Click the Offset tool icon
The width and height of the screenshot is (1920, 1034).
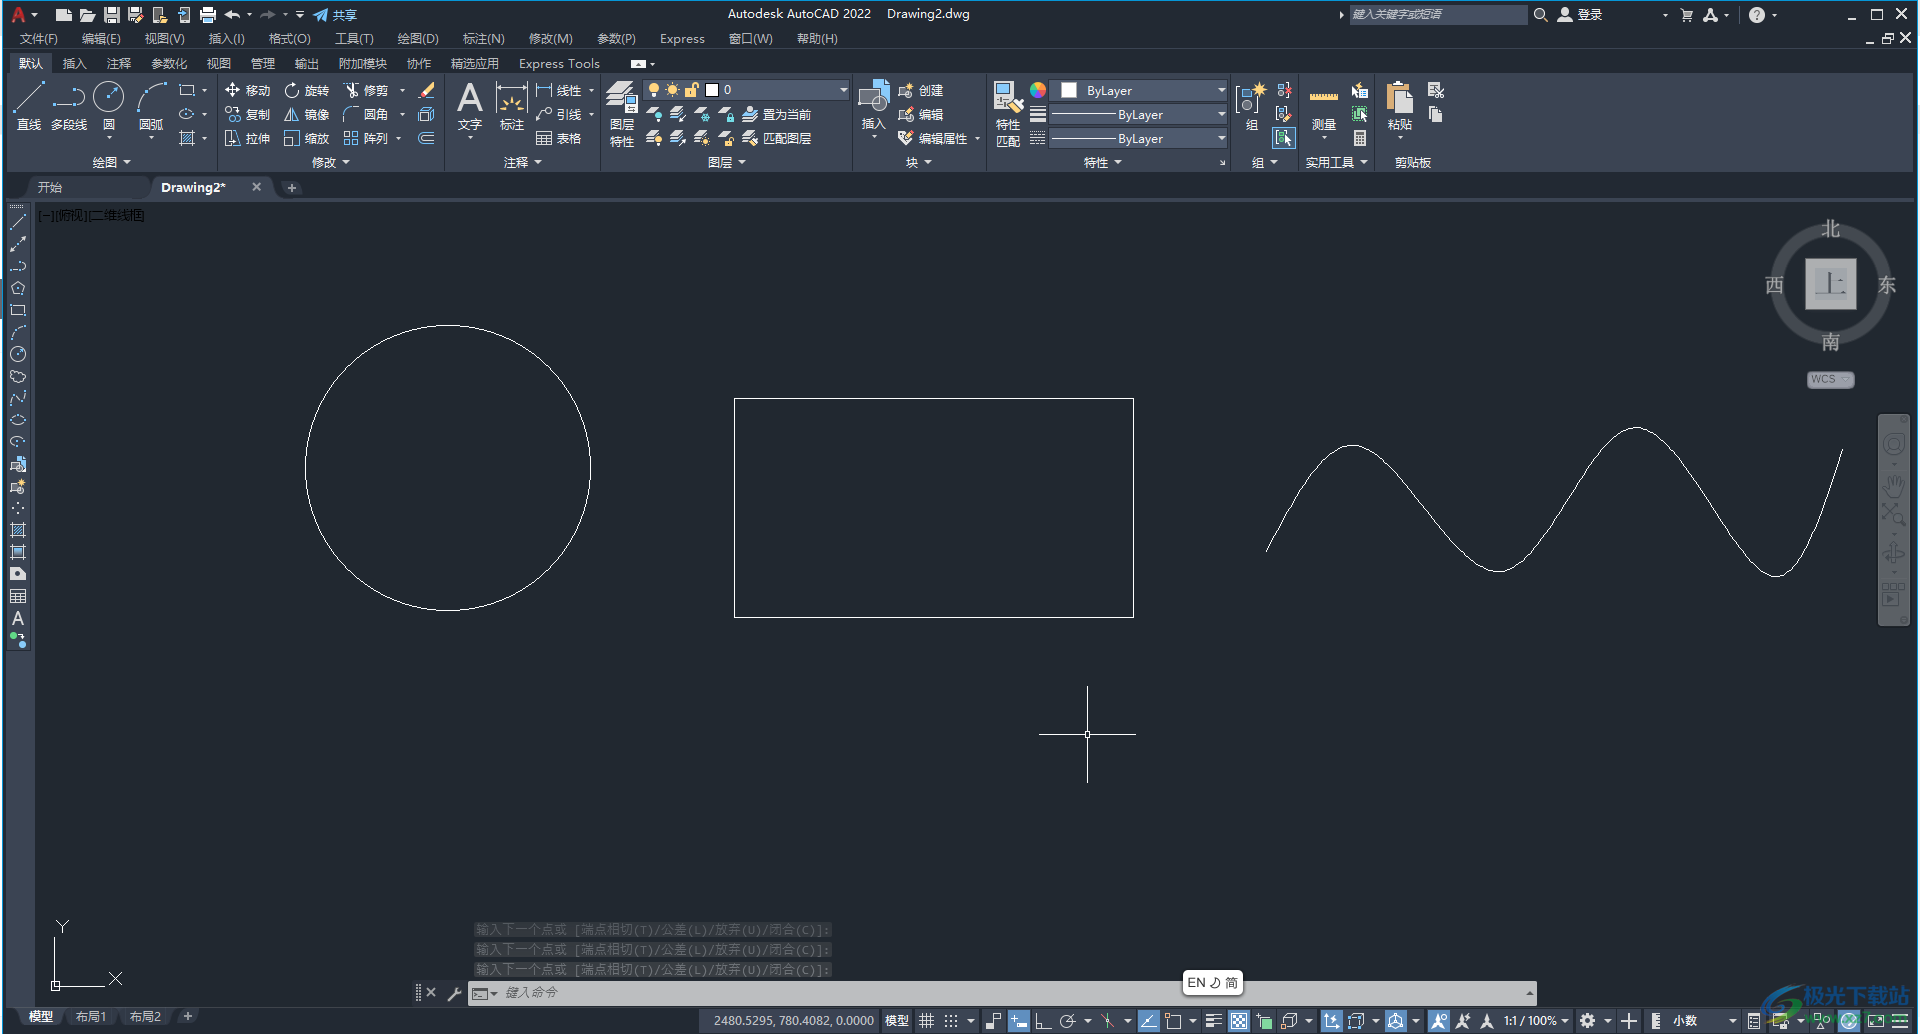point(427,138)
